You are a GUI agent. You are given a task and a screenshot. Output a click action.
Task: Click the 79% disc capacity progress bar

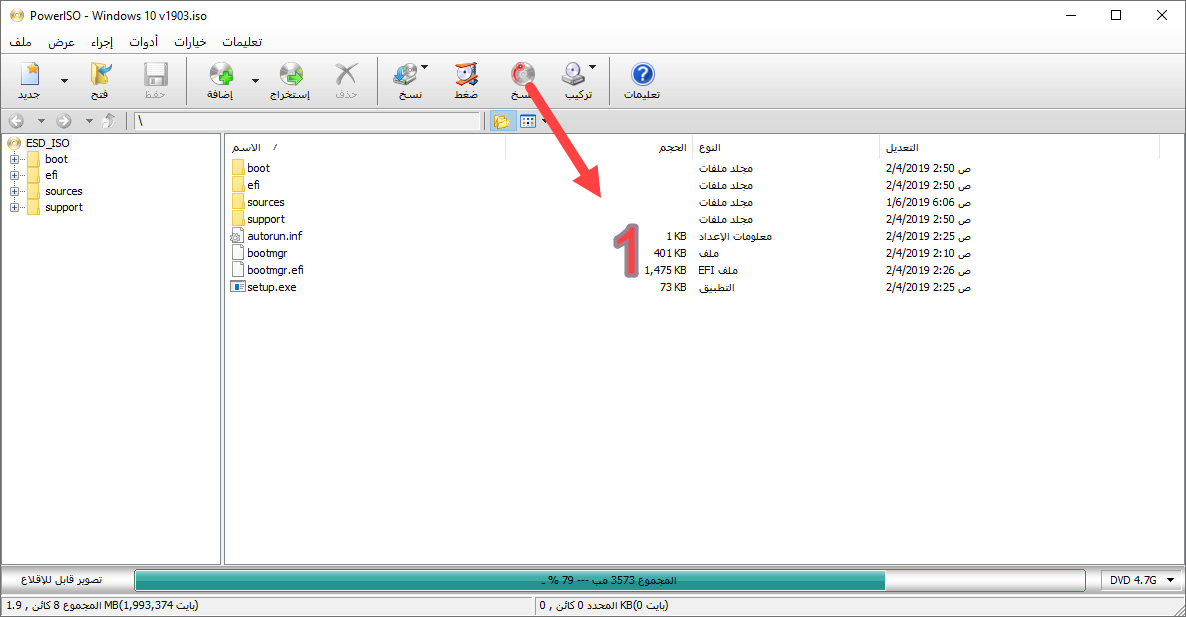tap(610, 580)
